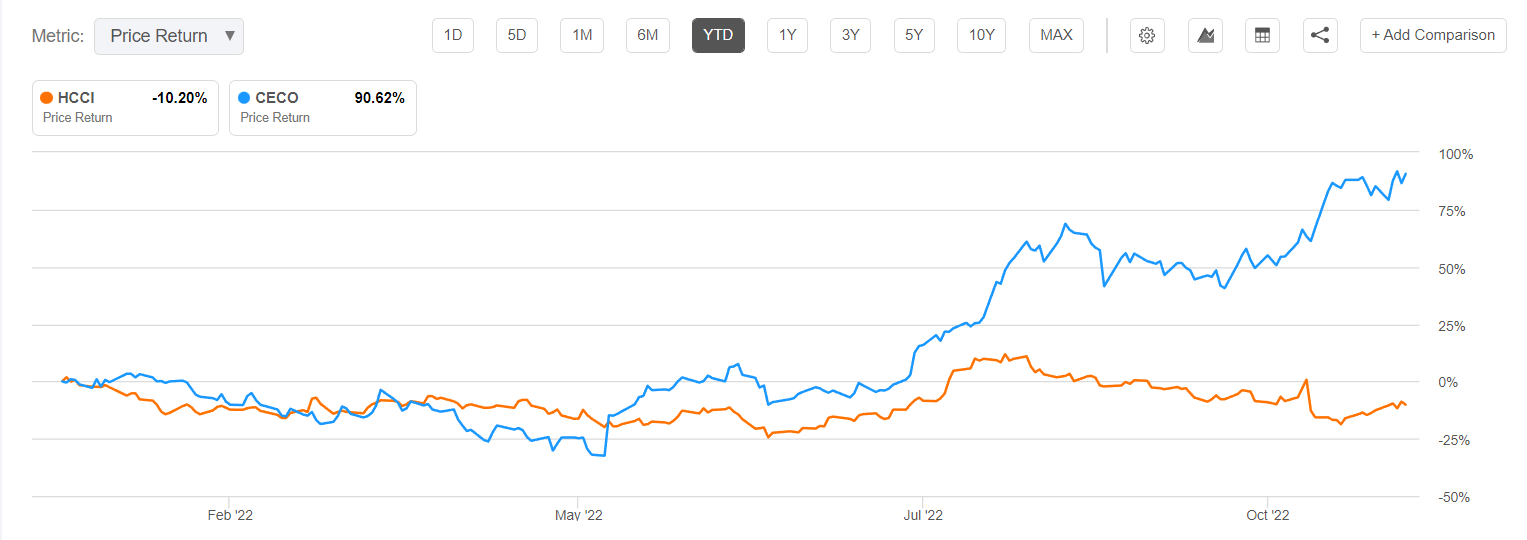Image resolution: width=1527 pixels, height=540 pixels.
Task: Switch to 6M time range
Action: tap(648, 36)
